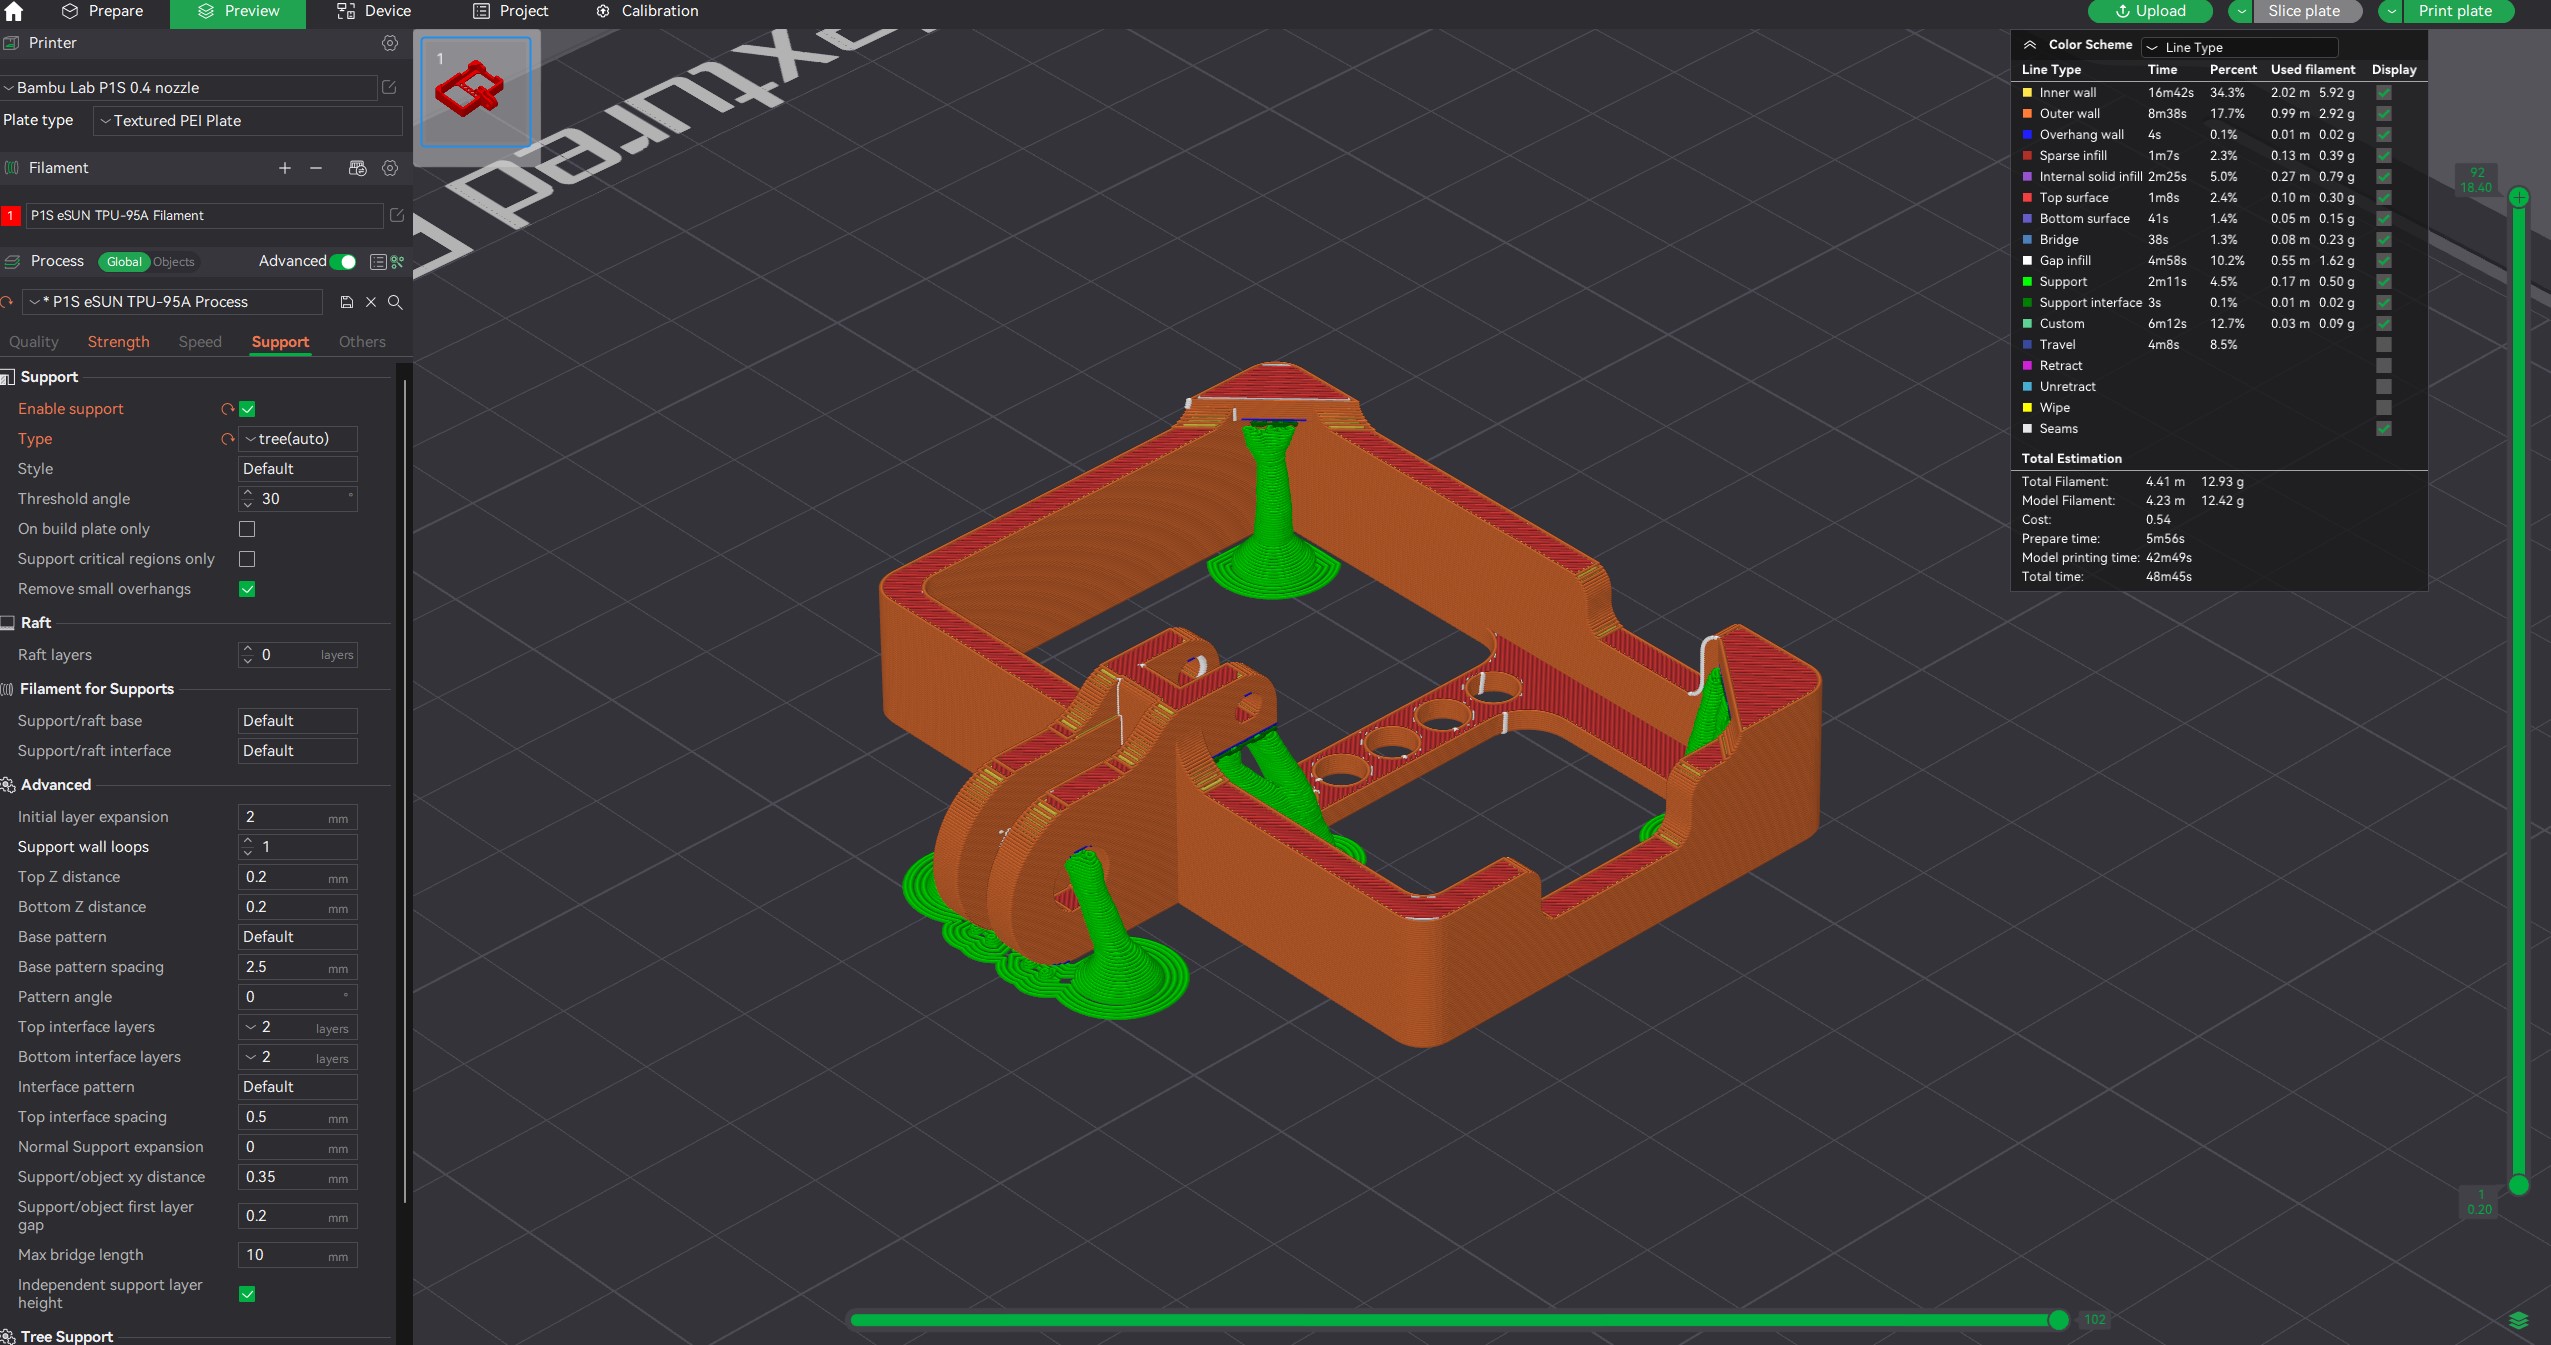2551x1345 pixels.
Task: Open the Calibration tab
Action: point(647,11)
